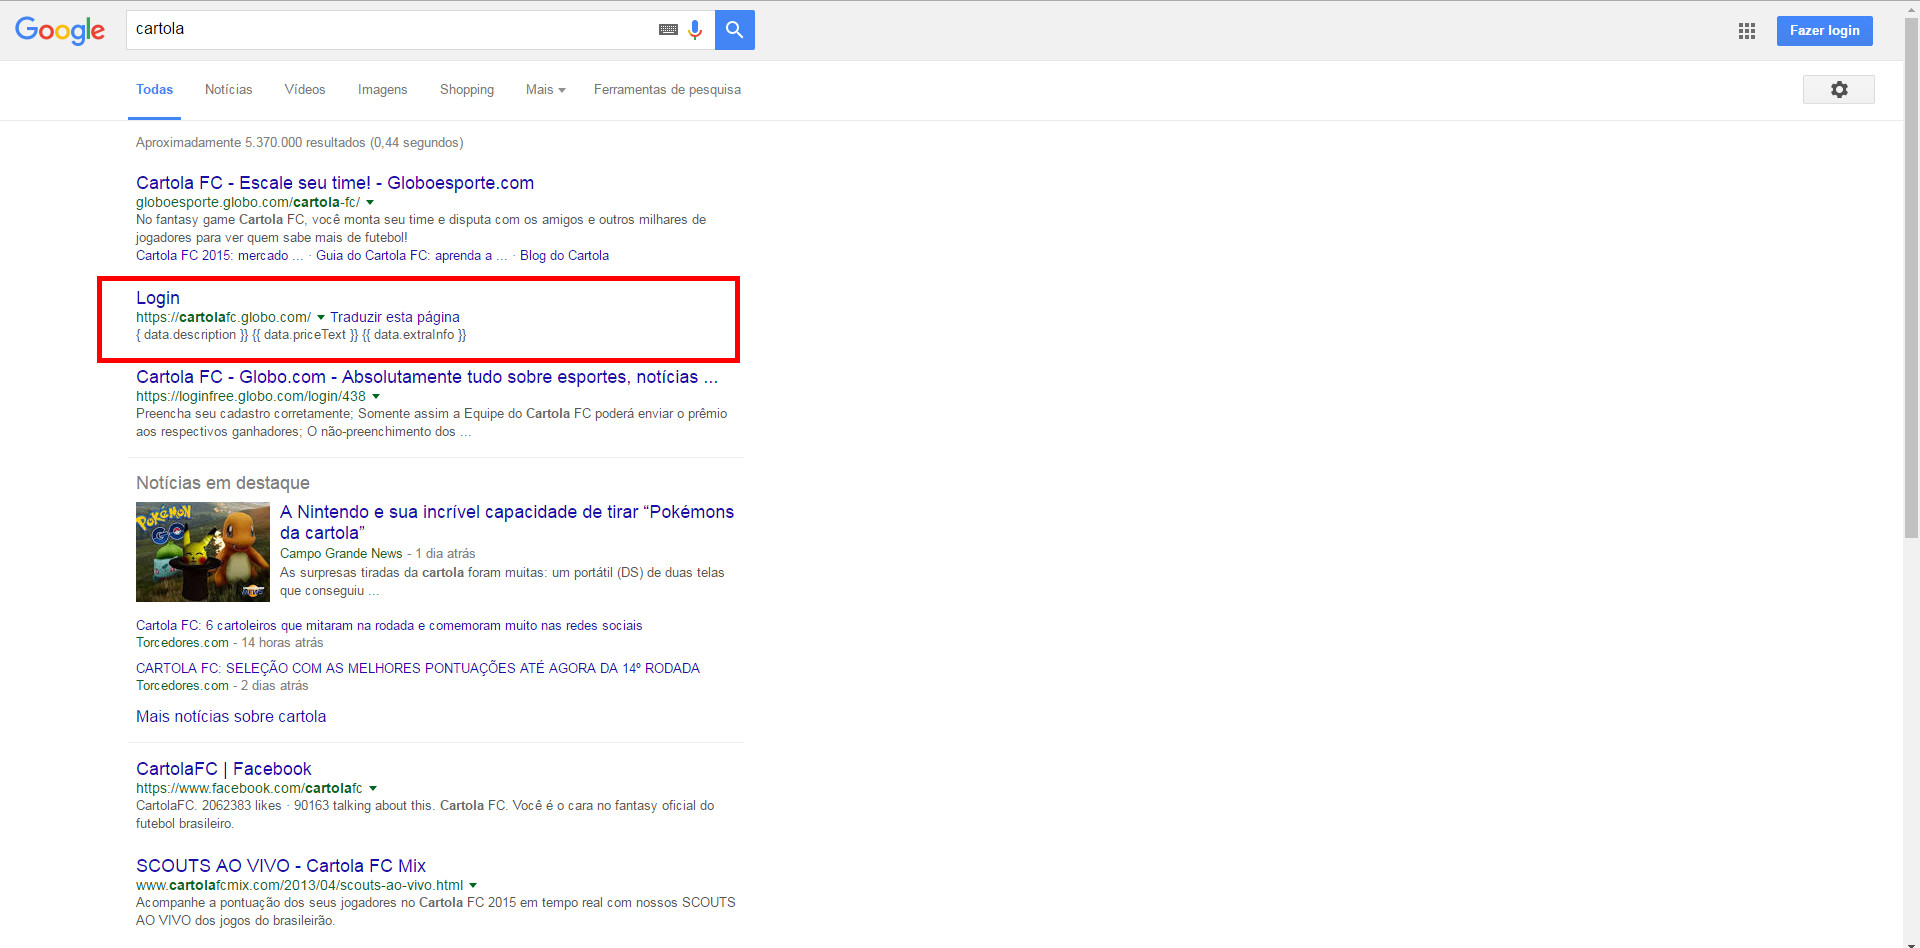Viewport: 1920px width, 948px height.
Task: Expand arrow next to globoesporte.globo.com/cartola-fc/
Action: click(x=370, y=202)
